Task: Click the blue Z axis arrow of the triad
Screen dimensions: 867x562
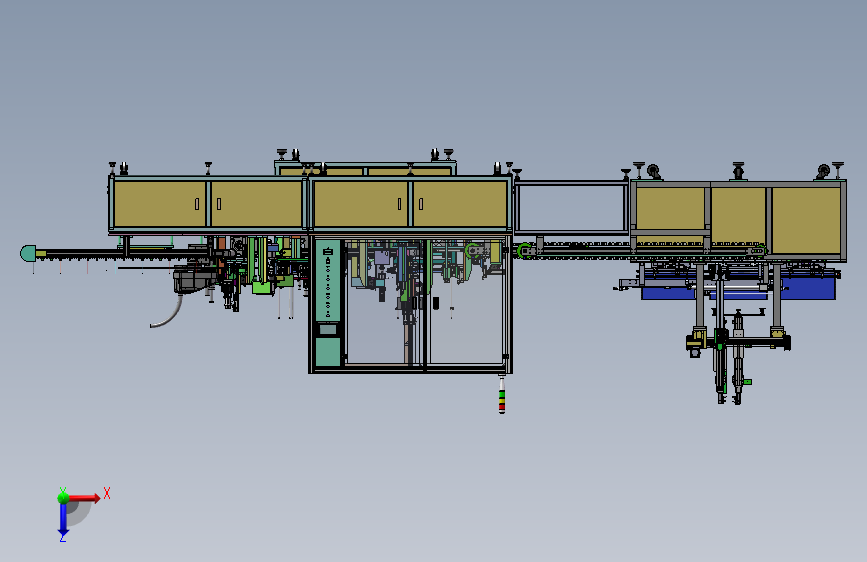Action: pyautogui.click(x=63, y=520)
